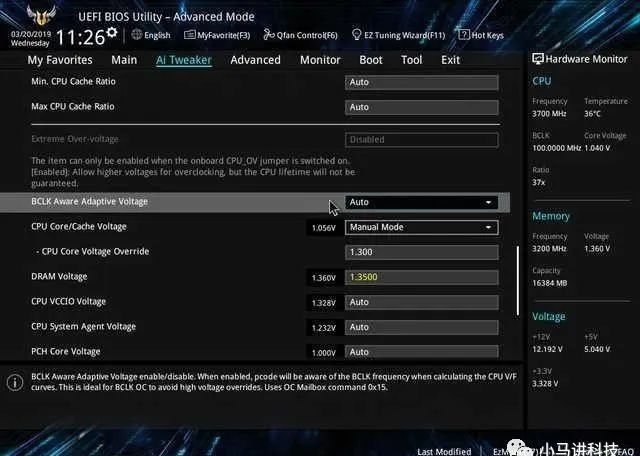
Task: Click PCH Core Voltage Auto field
Action: tap(422, 351)
